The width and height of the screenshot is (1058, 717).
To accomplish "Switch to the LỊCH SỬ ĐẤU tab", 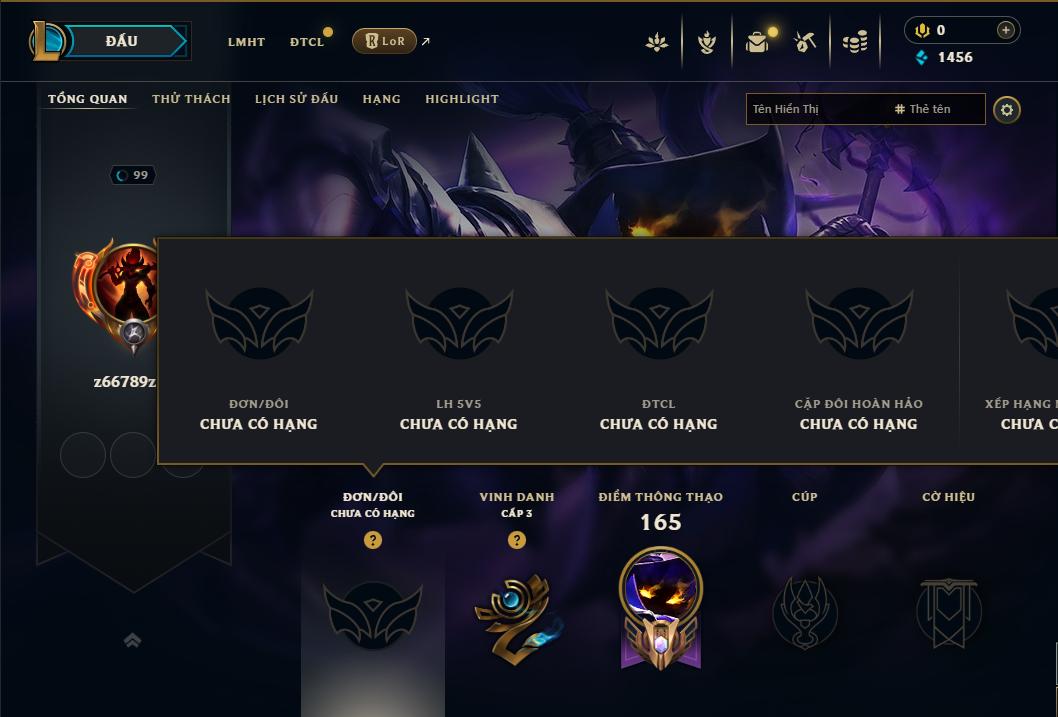I will [296, 99].
